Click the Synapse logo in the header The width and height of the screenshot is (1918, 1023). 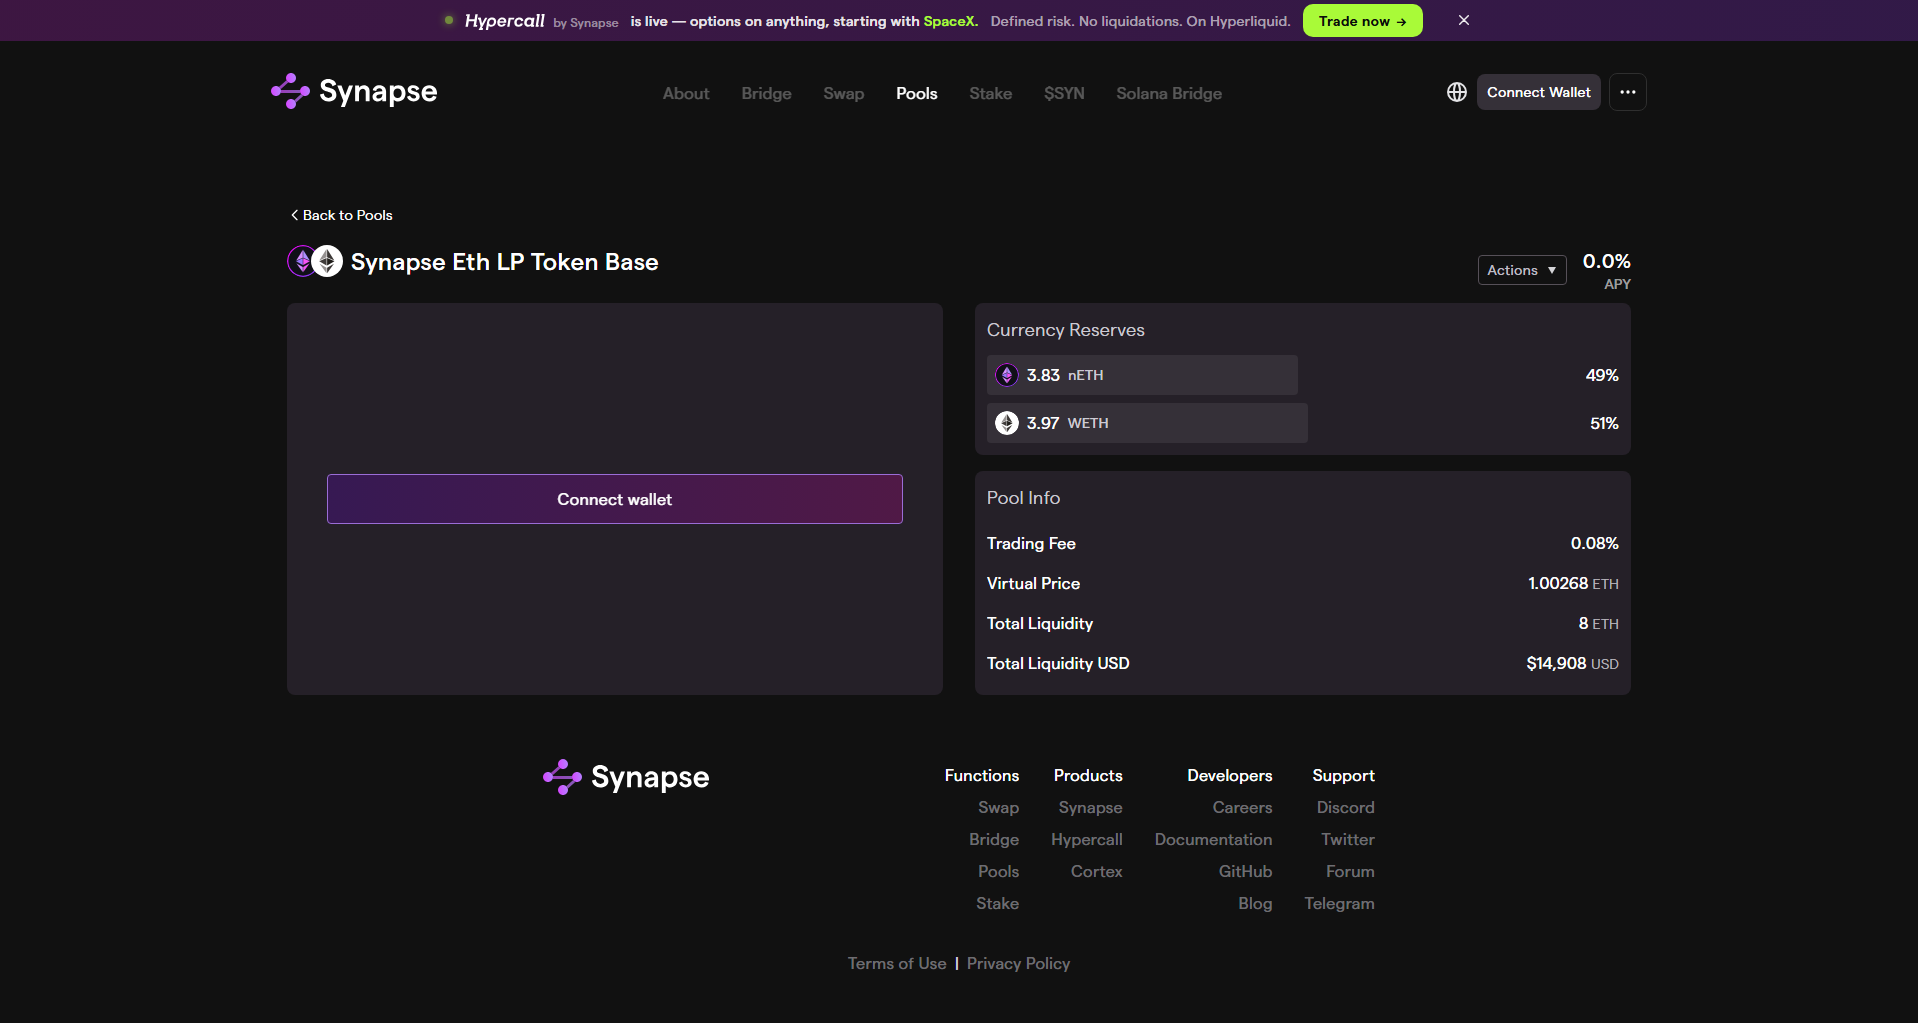354,91
